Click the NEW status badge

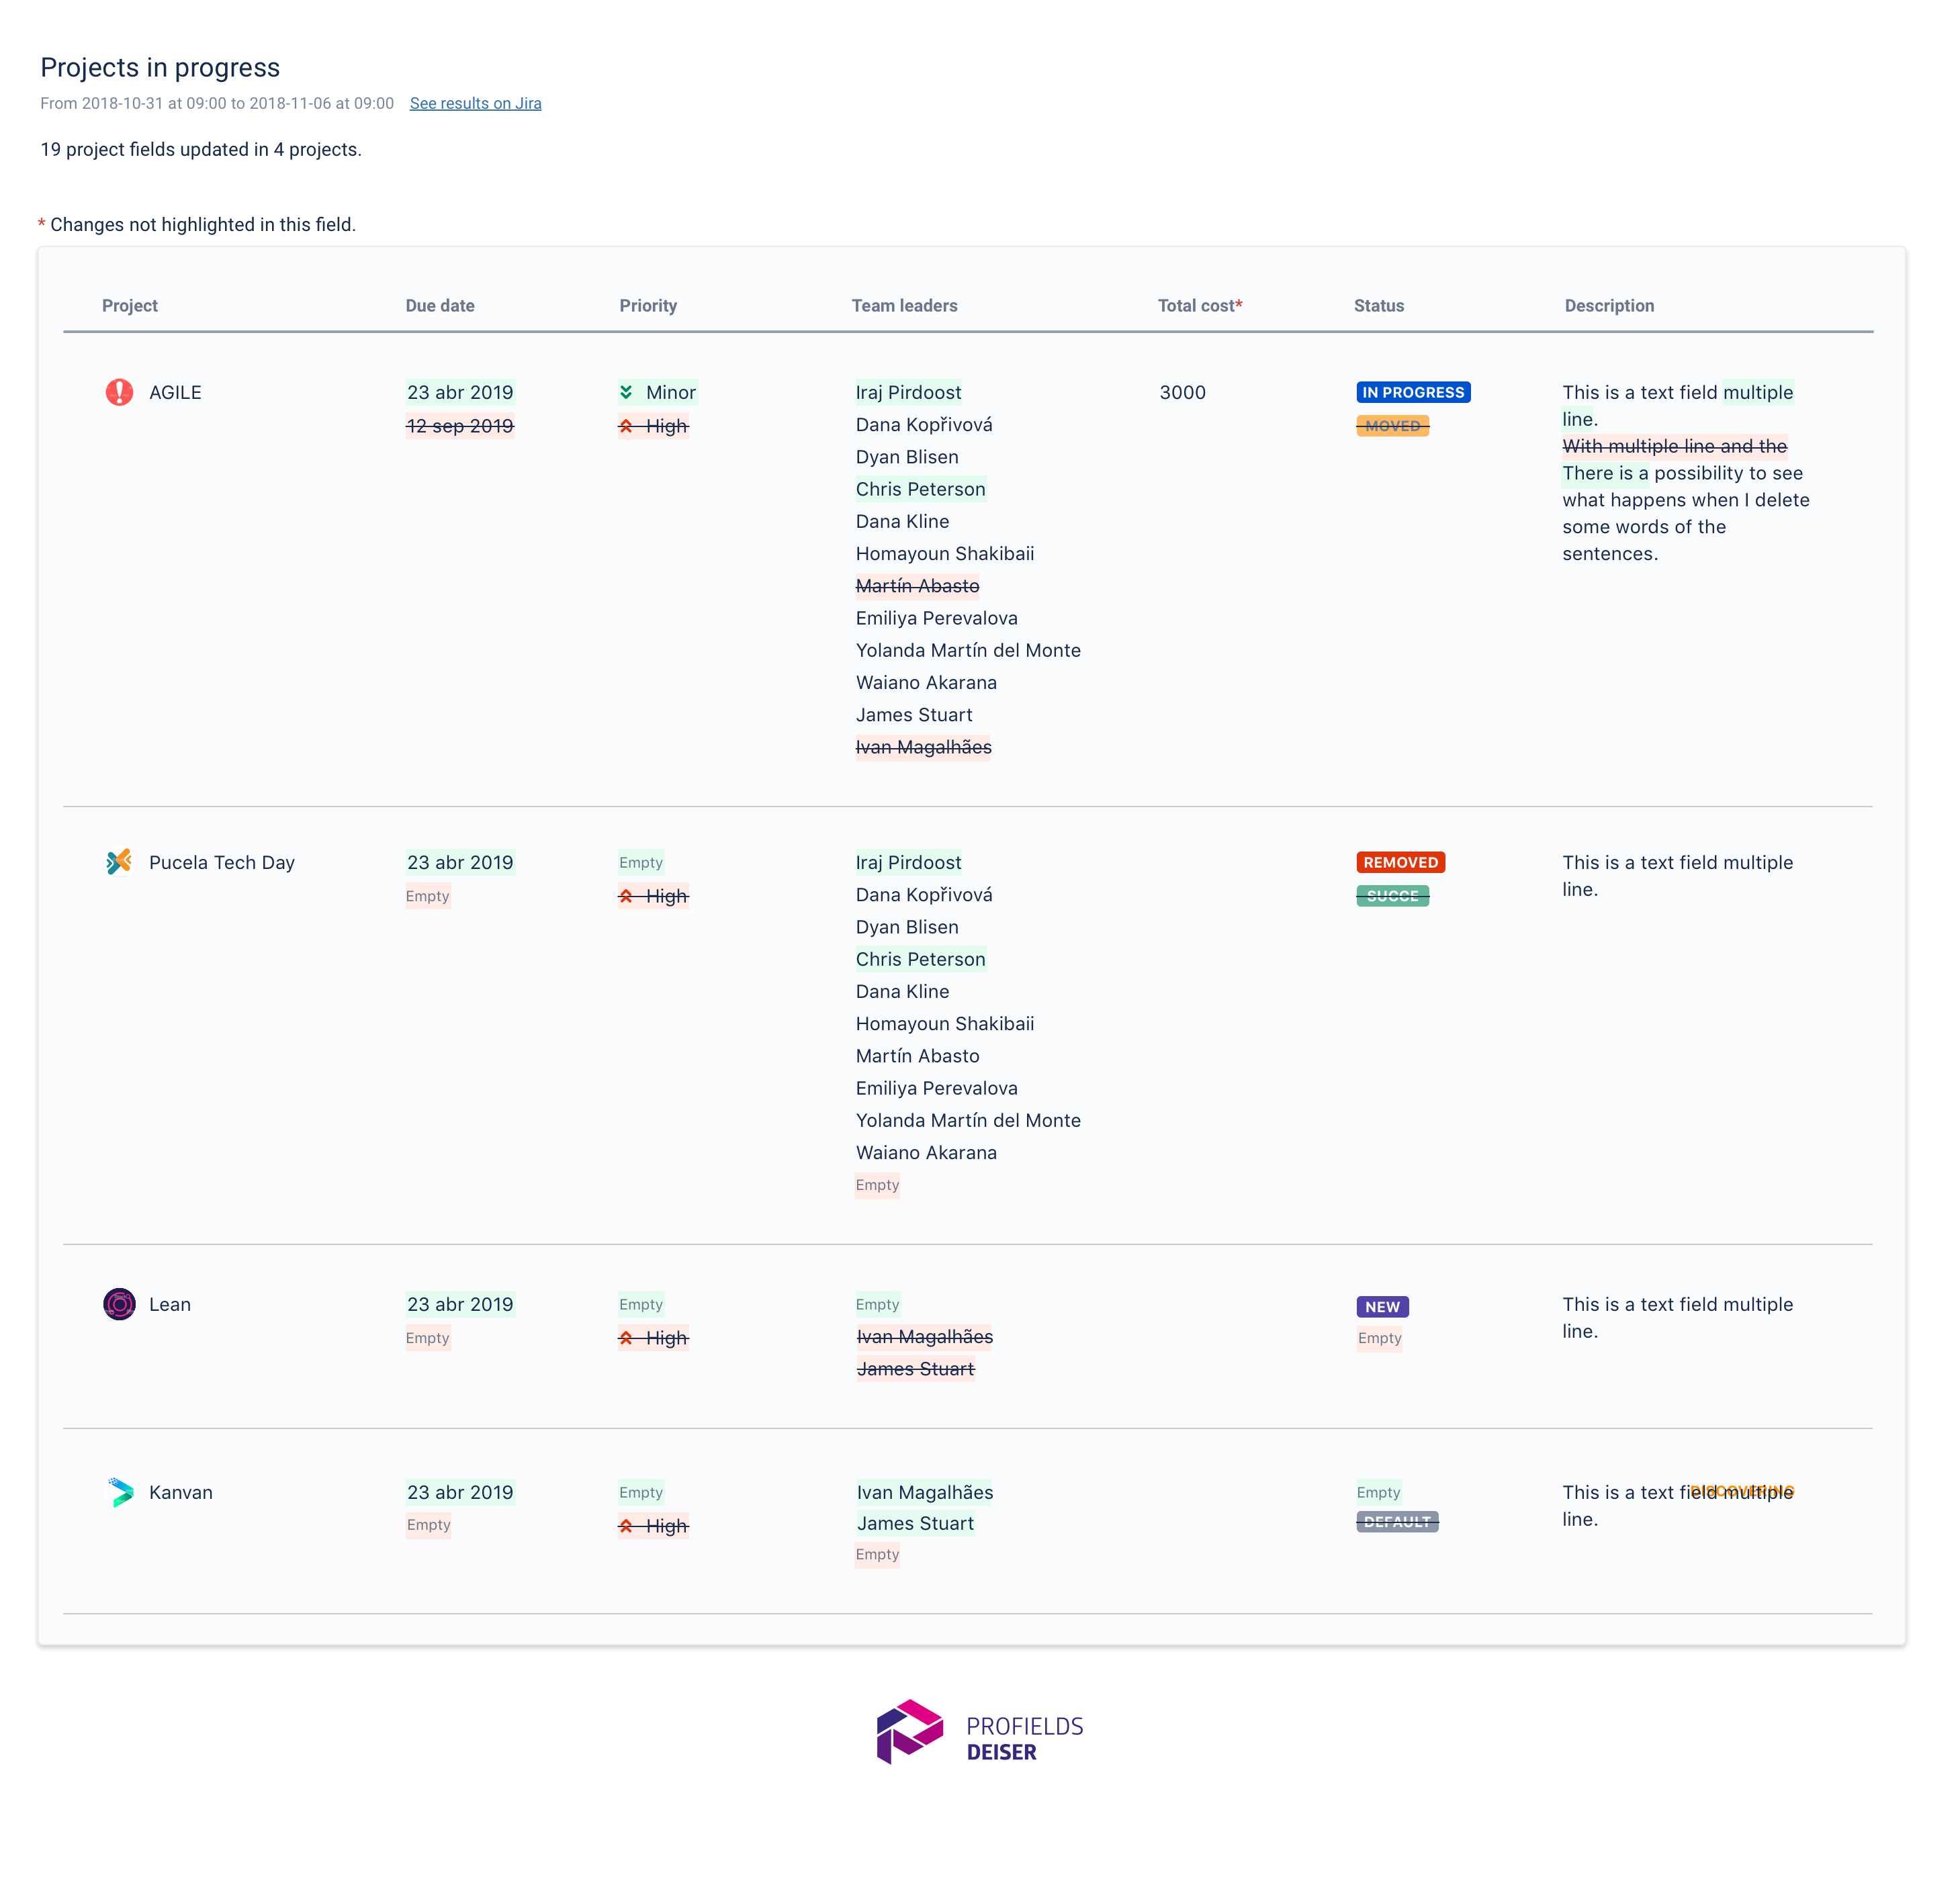1382,1307
